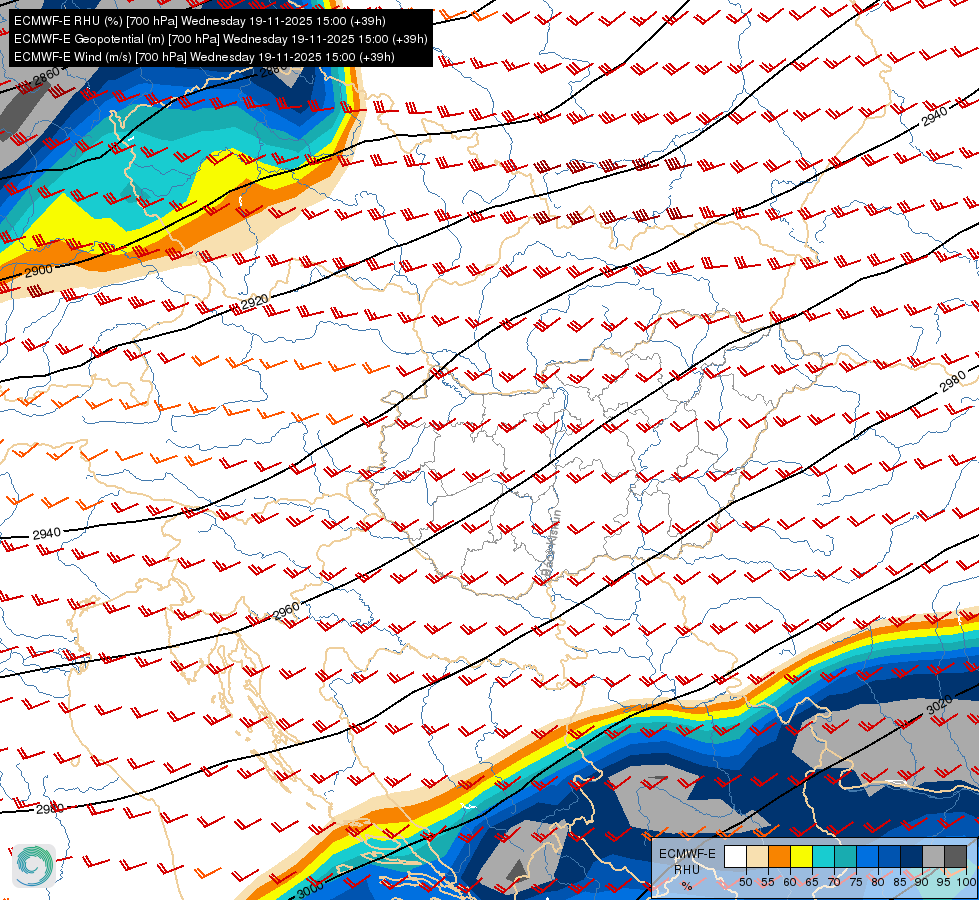Click the legend tick label 100
The image size is (979, 900).
tap(965, 882)
